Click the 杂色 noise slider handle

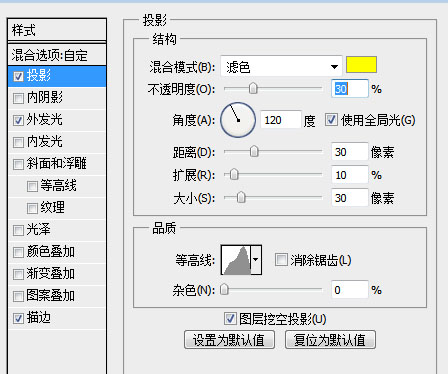point(225,289)
